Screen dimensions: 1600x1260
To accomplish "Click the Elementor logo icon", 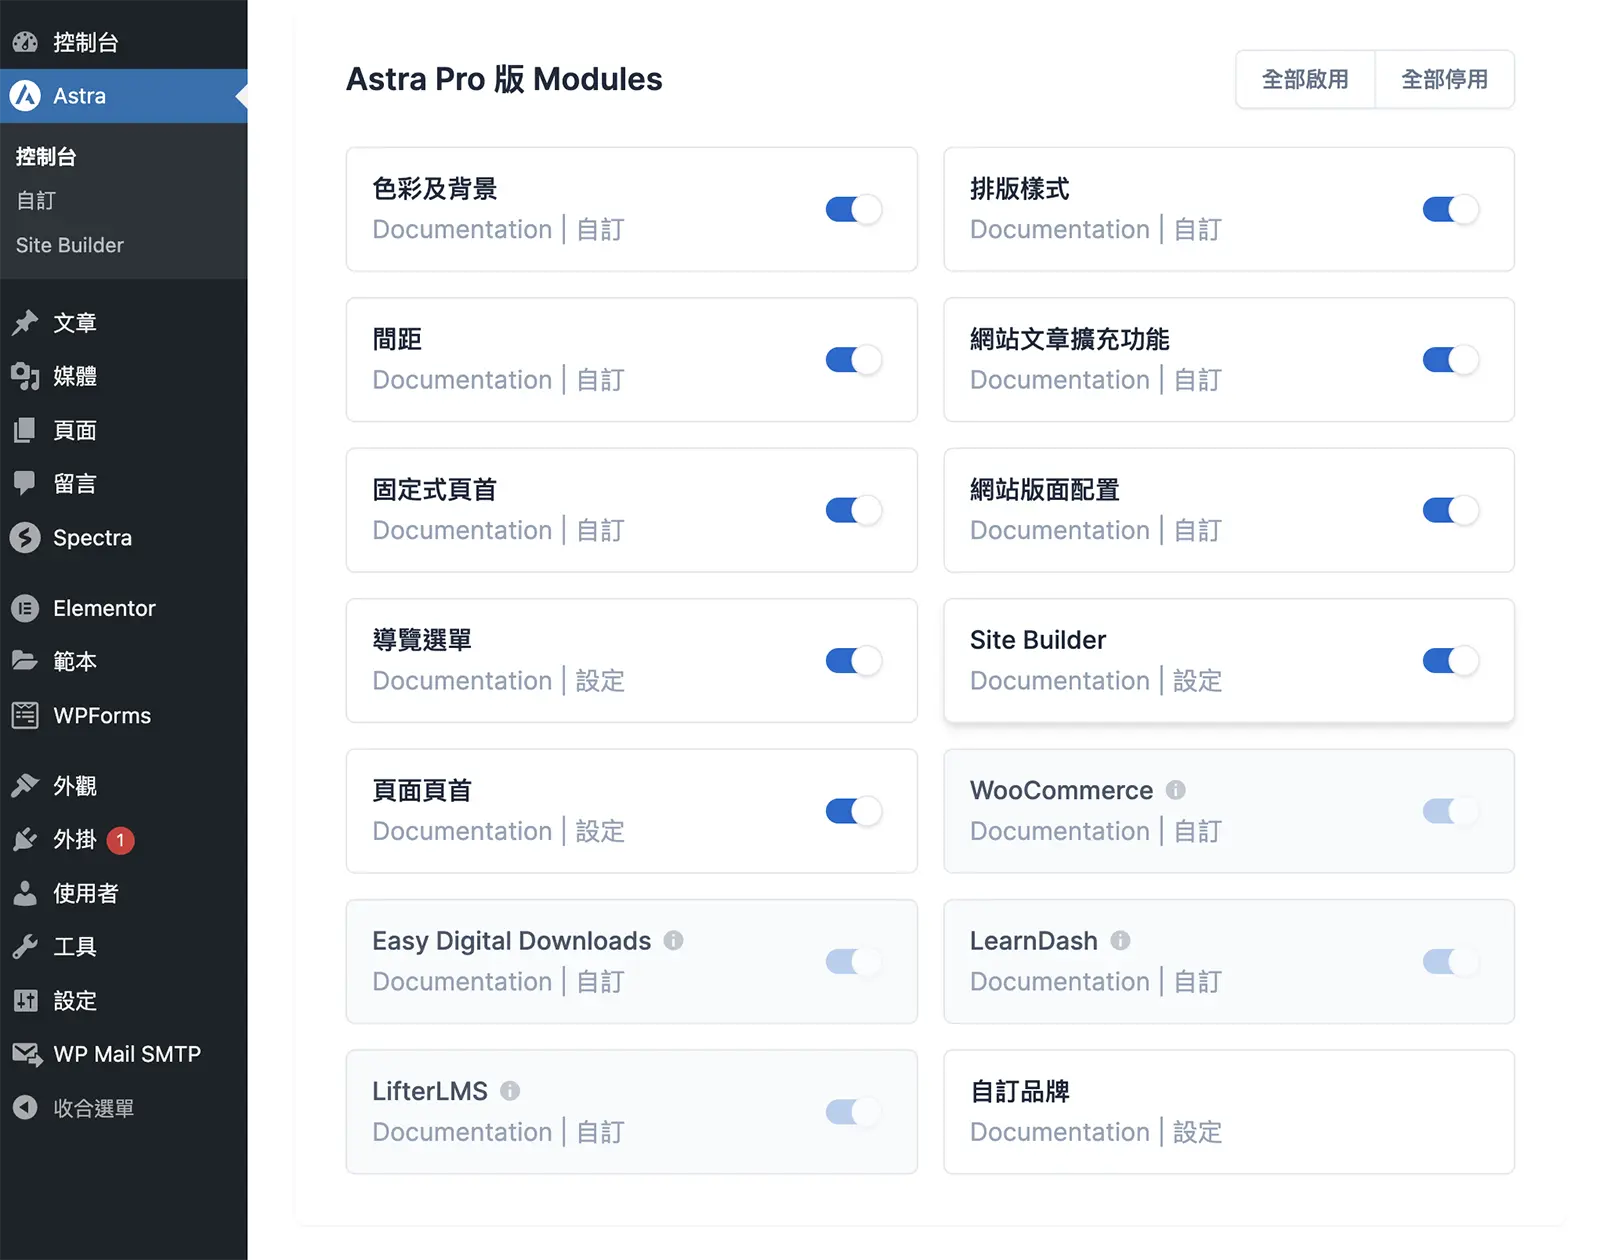I will 25,608.
